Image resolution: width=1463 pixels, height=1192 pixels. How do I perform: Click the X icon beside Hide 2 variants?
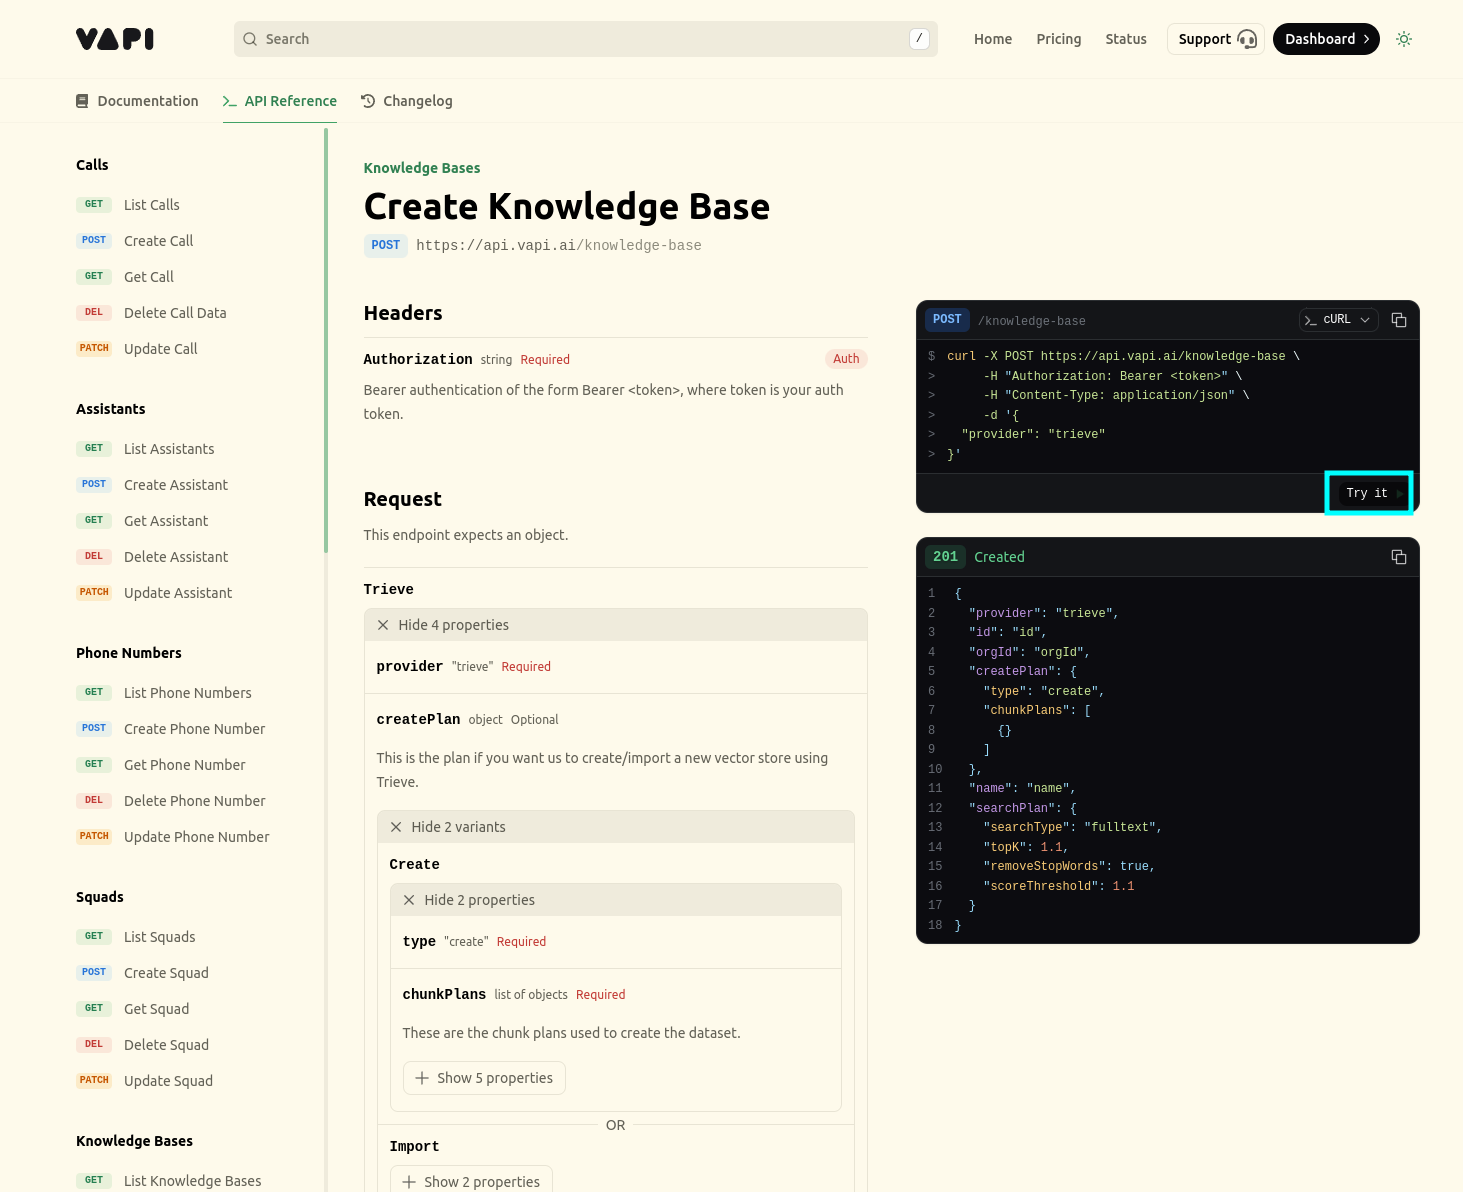point(396,827)
